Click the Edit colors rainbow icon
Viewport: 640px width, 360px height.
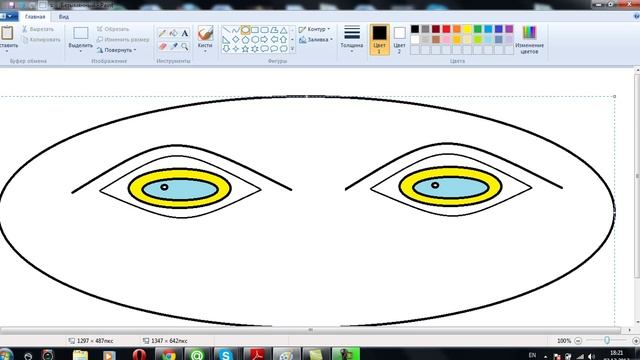click(x=529, y=32)
